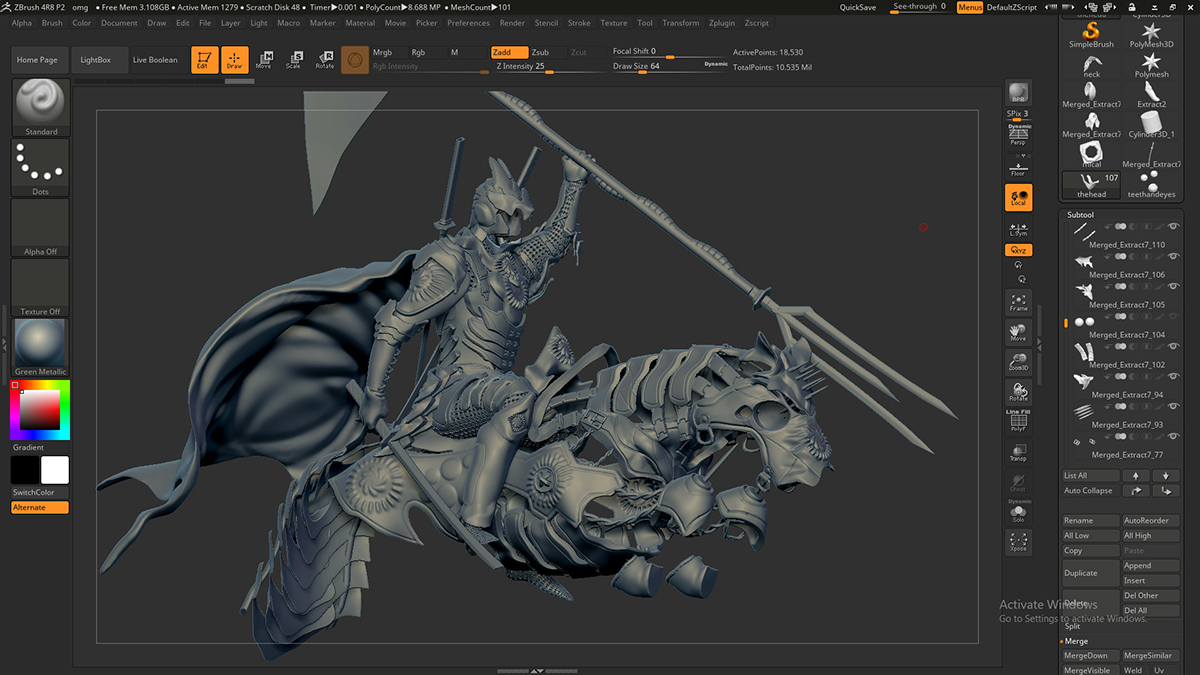The image size is (1200, 675).
Task: Toggle PolyF line fill display
Action: (x=1018, y=422)
